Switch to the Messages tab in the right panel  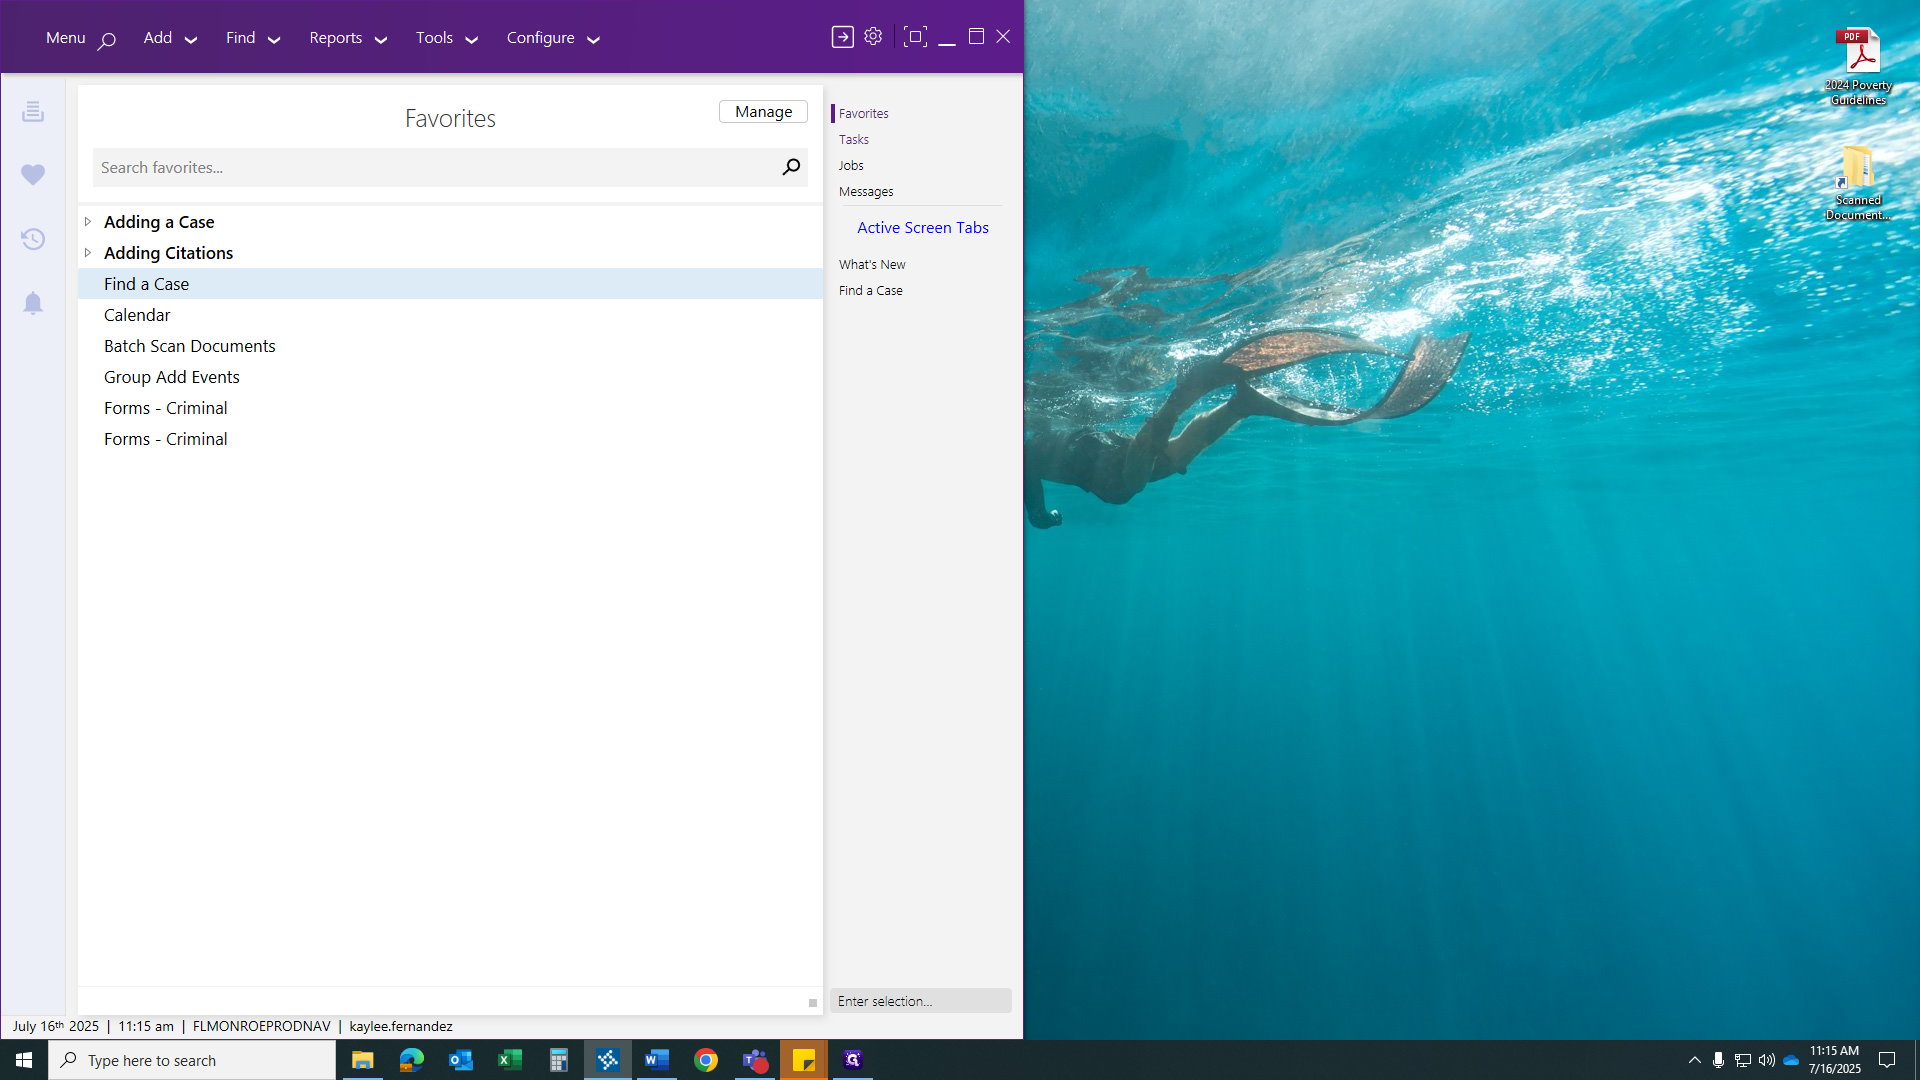point(866,191)
